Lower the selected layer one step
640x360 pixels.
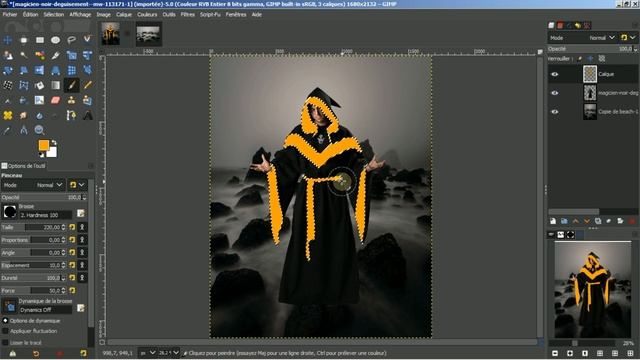click(x=587, y=221)
